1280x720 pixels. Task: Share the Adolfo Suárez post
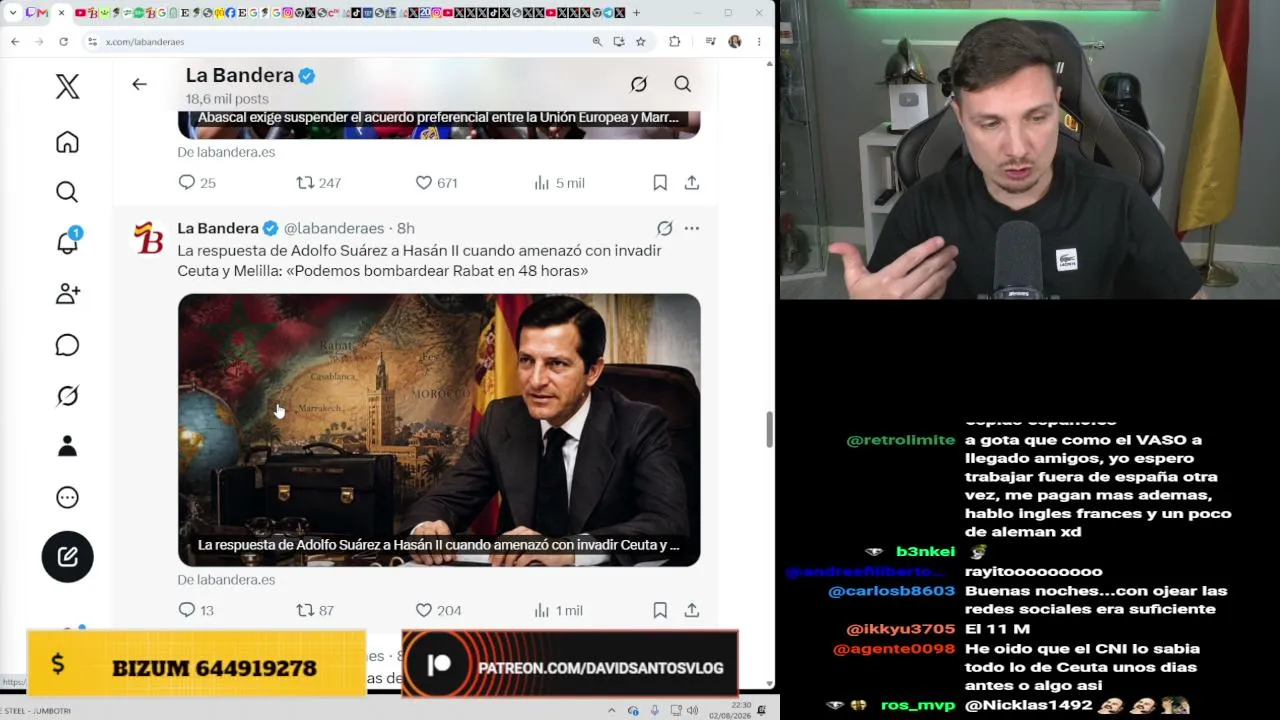click(x=691, y=610)
